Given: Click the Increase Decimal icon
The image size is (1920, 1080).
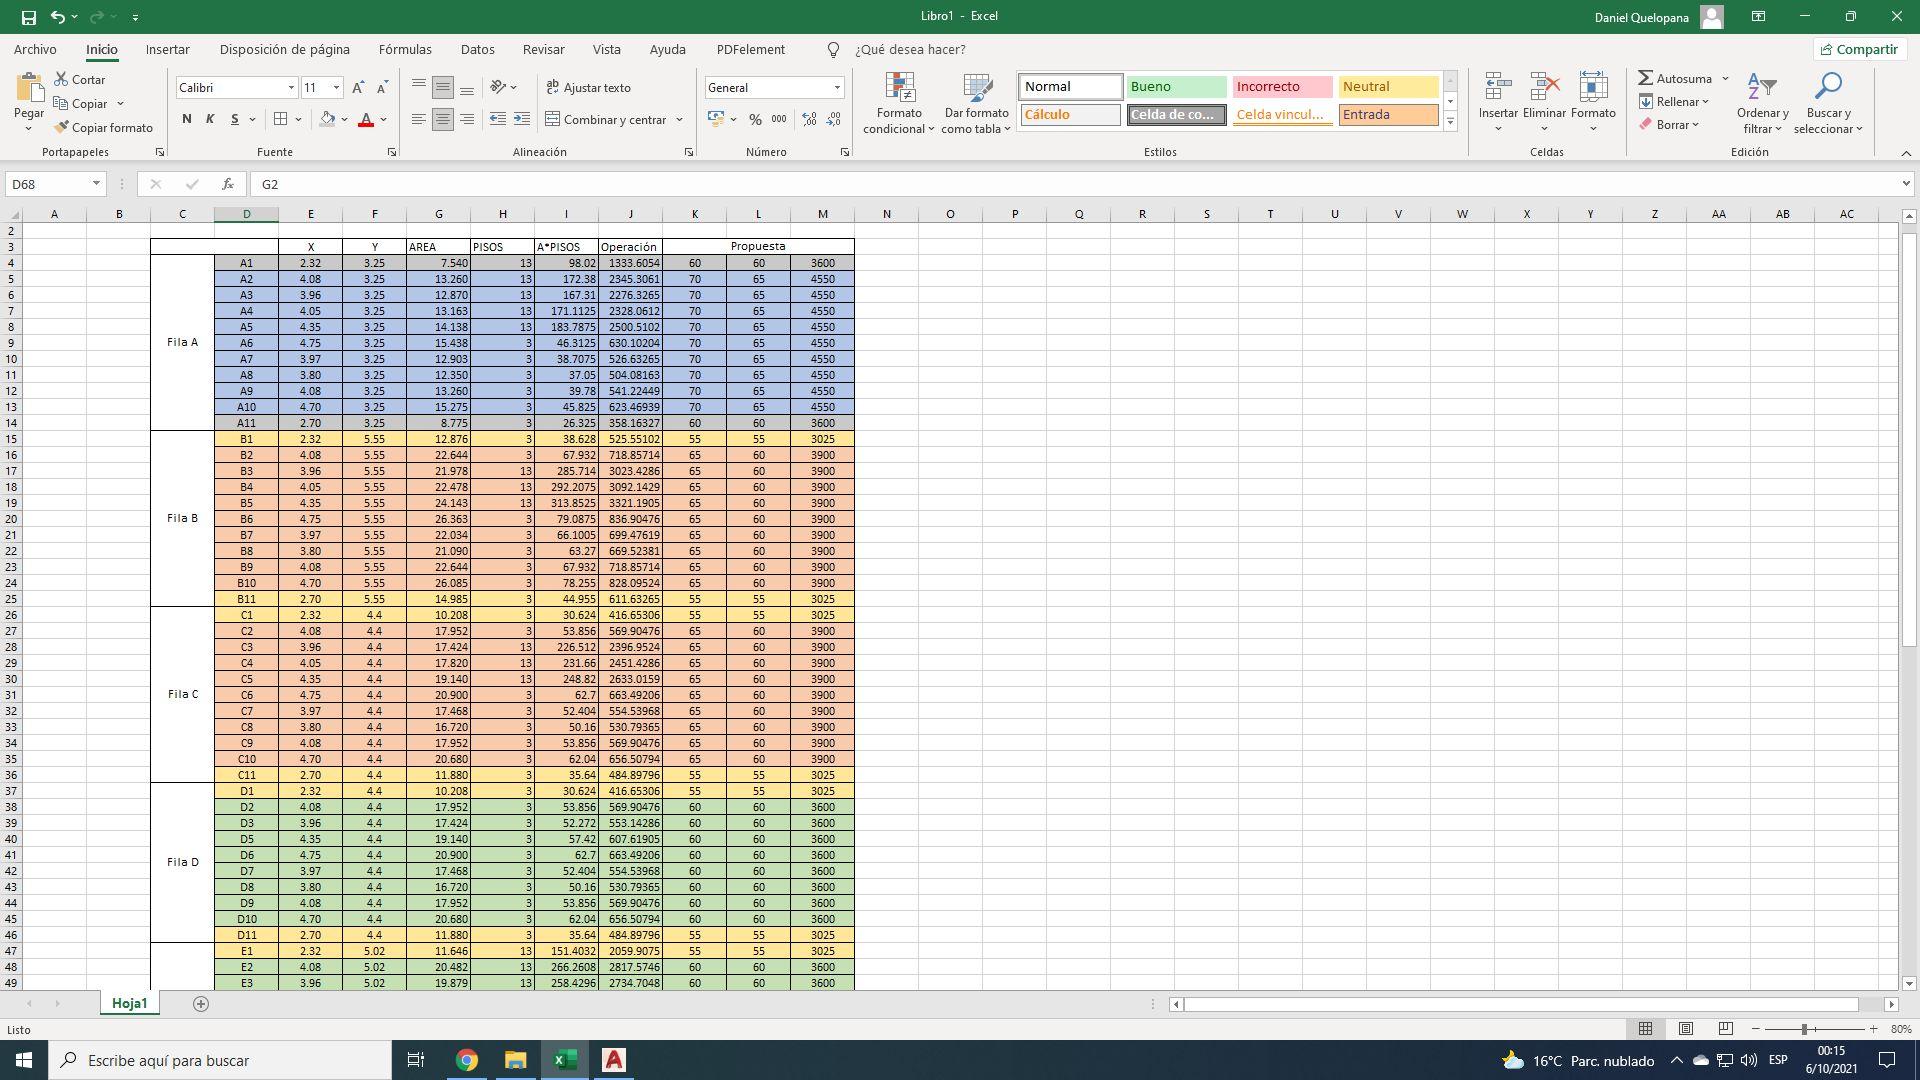Looking at the screenshot, I should pyautogui.click(x=809, y=119).
